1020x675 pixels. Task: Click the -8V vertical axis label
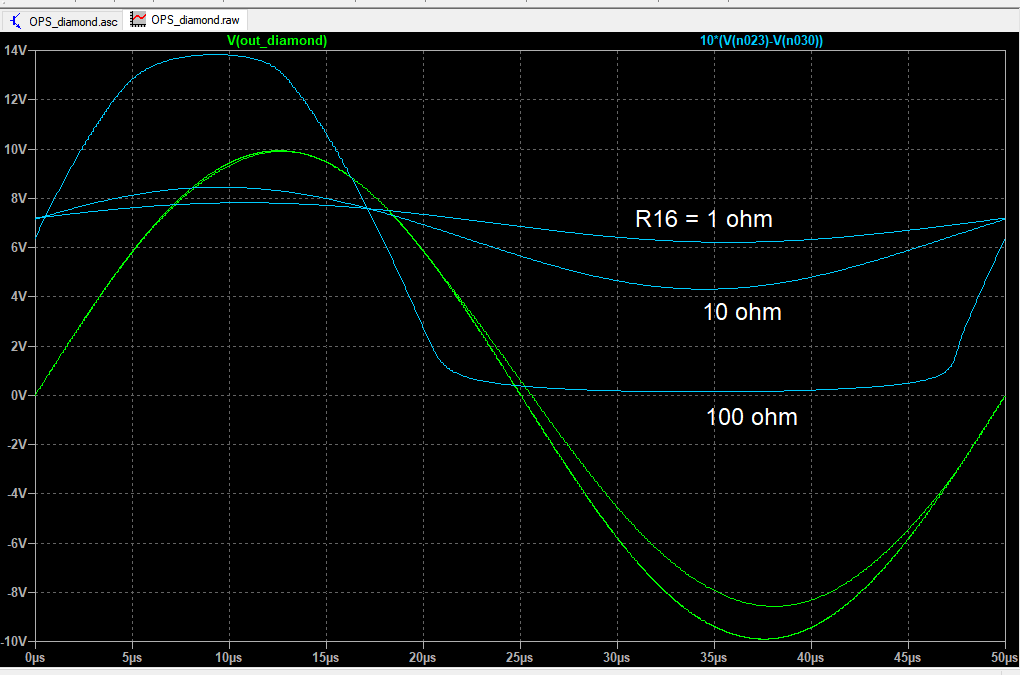(17, 592)
